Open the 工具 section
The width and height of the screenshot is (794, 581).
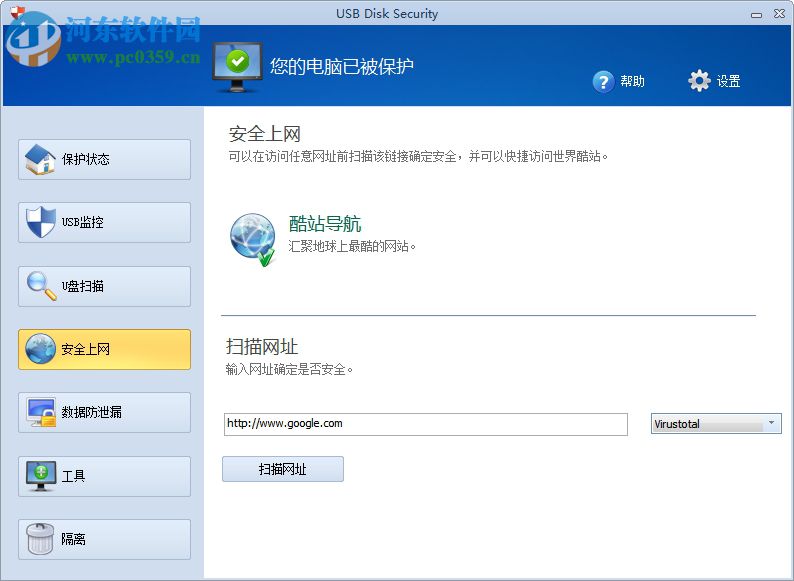click(104, 476)
